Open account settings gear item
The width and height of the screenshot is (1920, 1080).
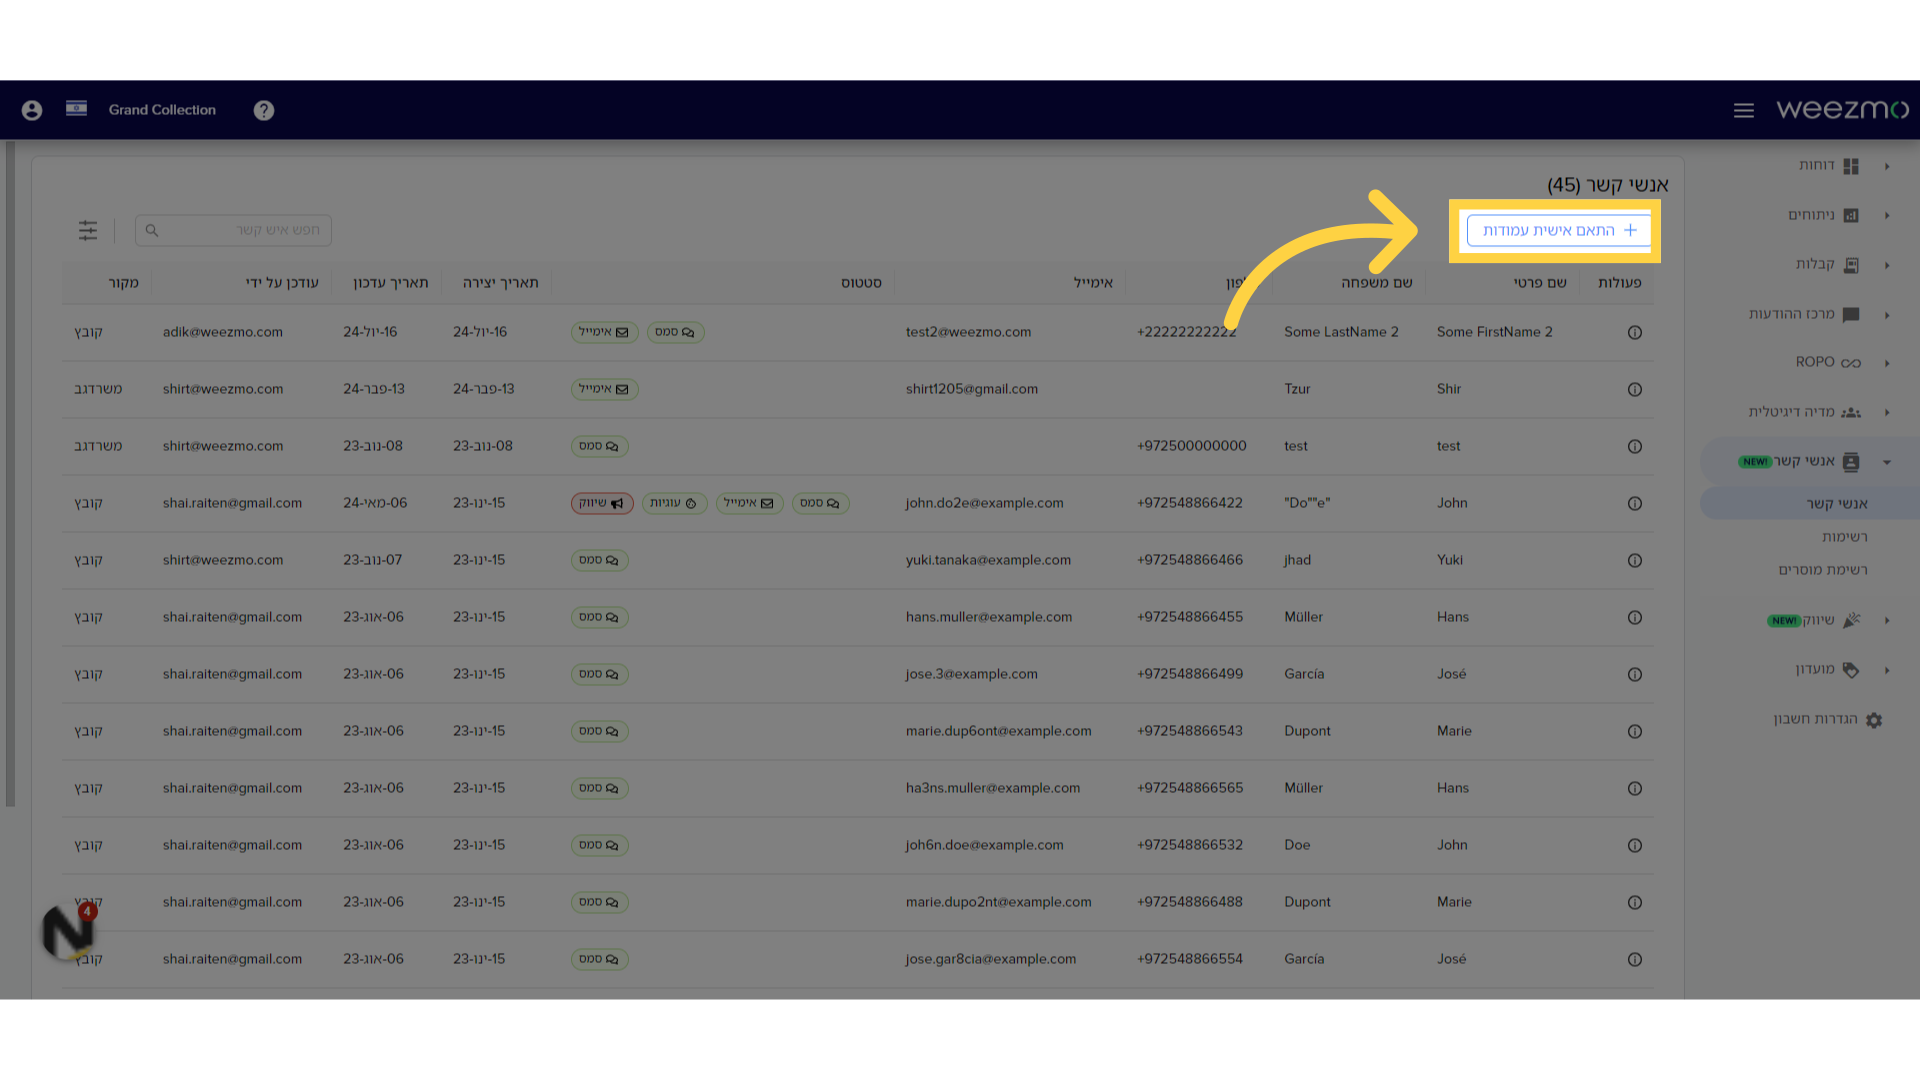pyautogui.click(x=1874, y=720)
